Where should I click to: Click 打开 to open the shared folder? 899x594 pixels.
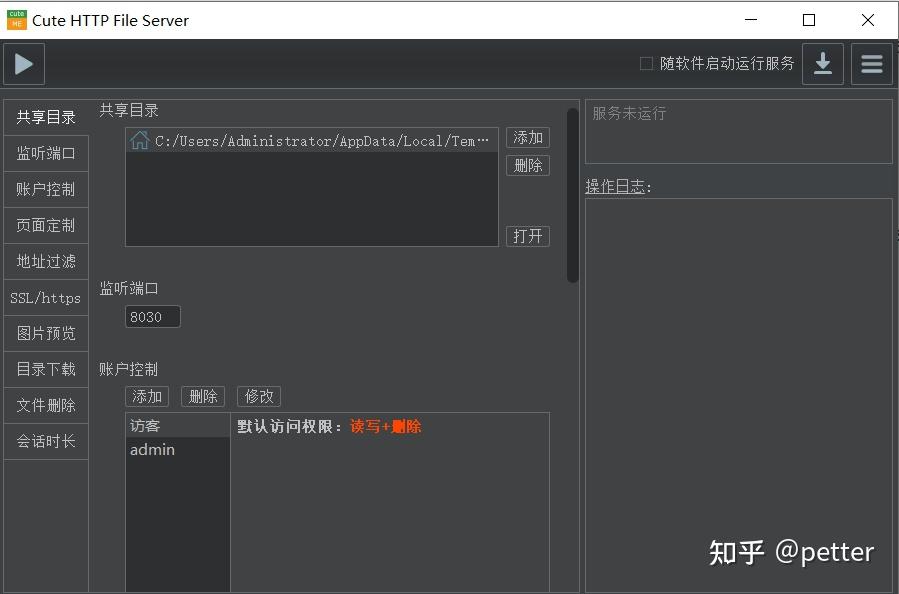click(528, 236)
